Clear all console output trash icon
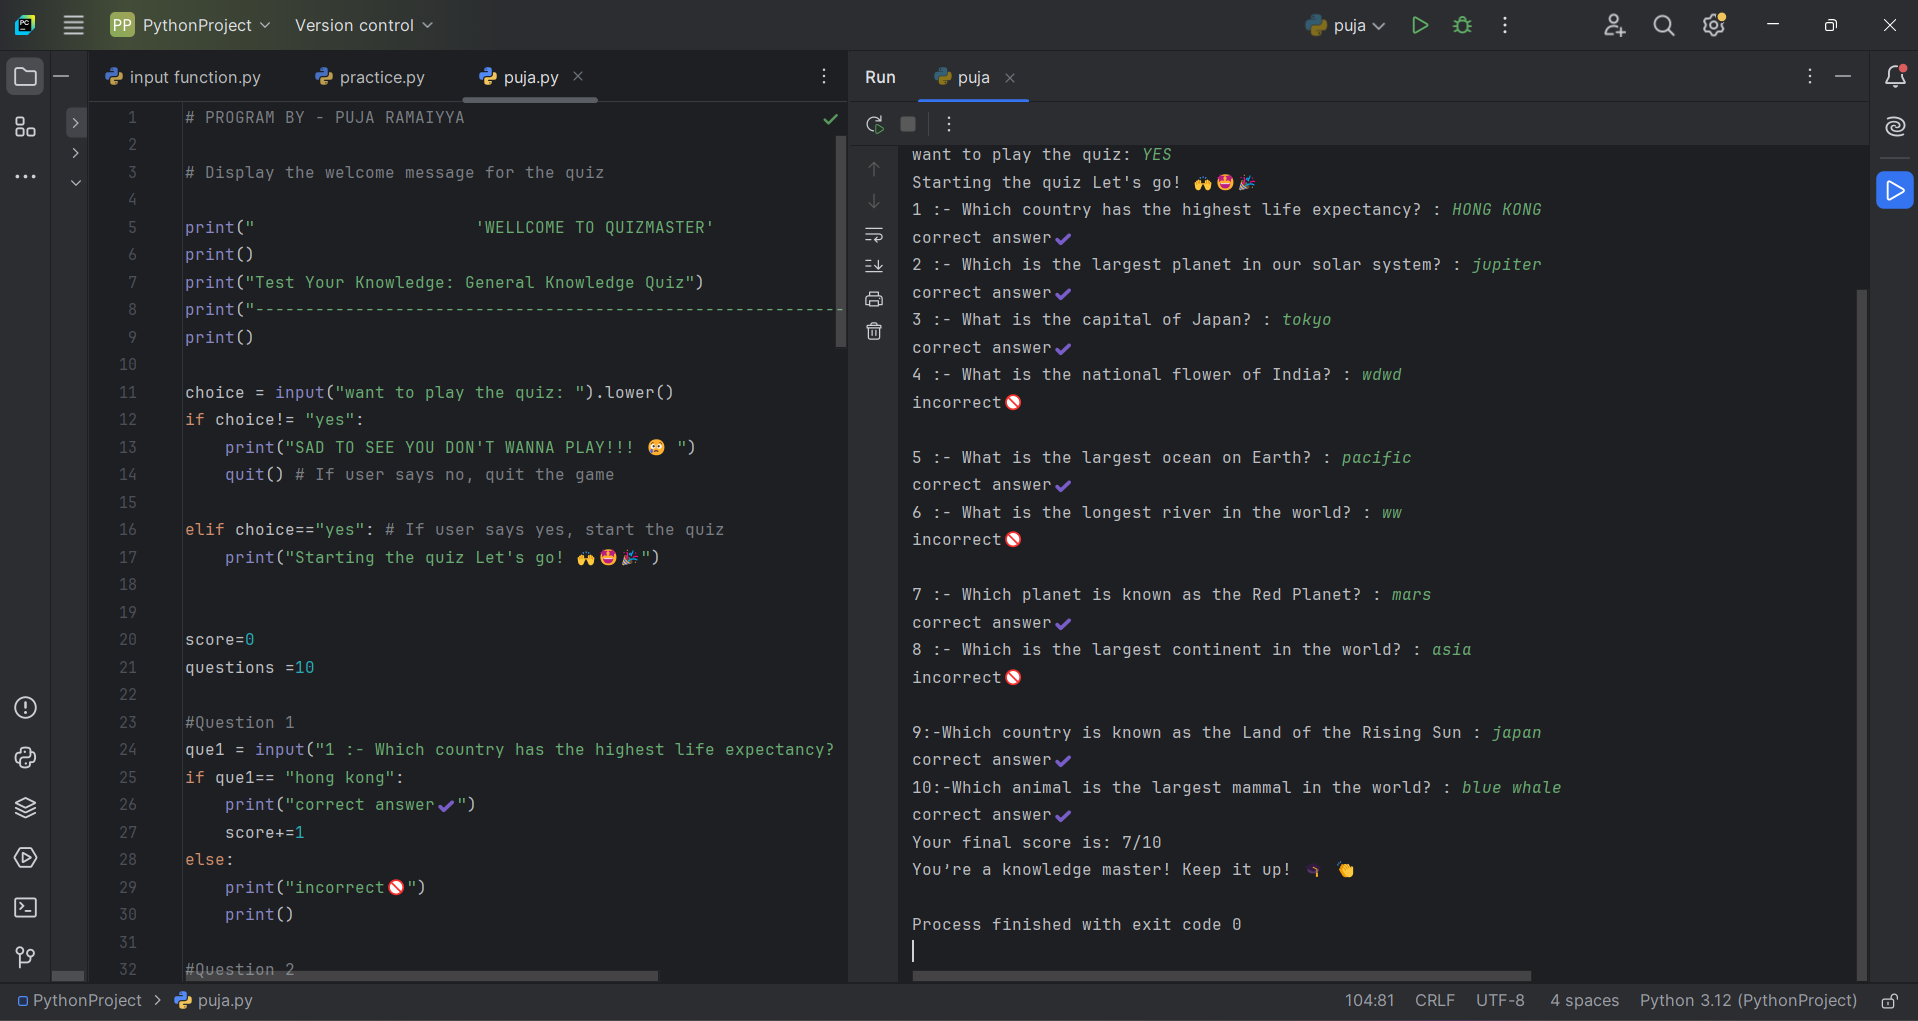 click(x=874, y=331)
